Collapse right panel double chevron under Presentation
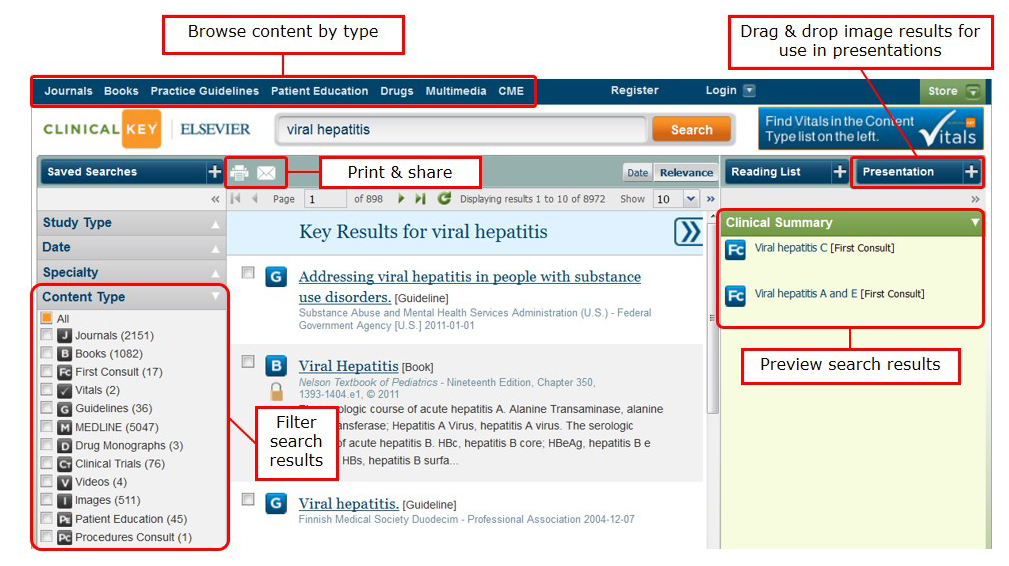This screenshot has width=1009, height=566. 975,199
